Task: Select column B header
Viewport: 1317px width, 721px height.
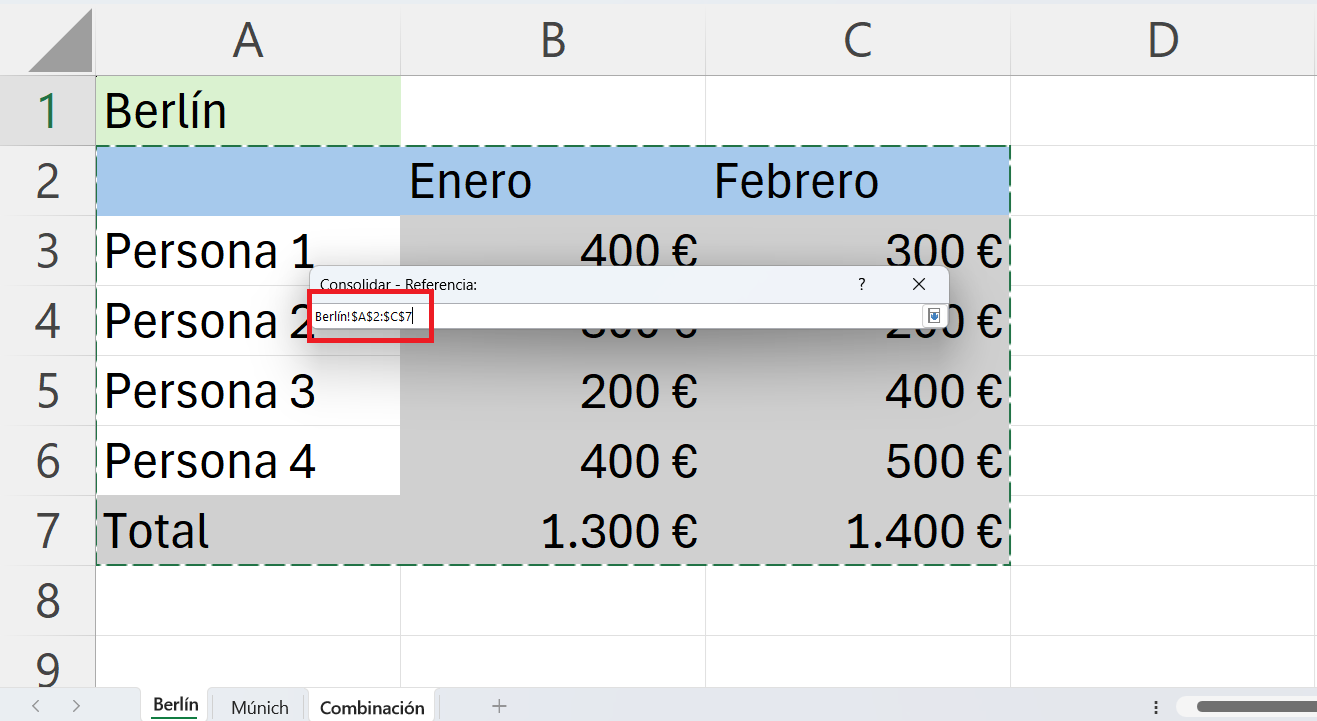Action: 553,41
